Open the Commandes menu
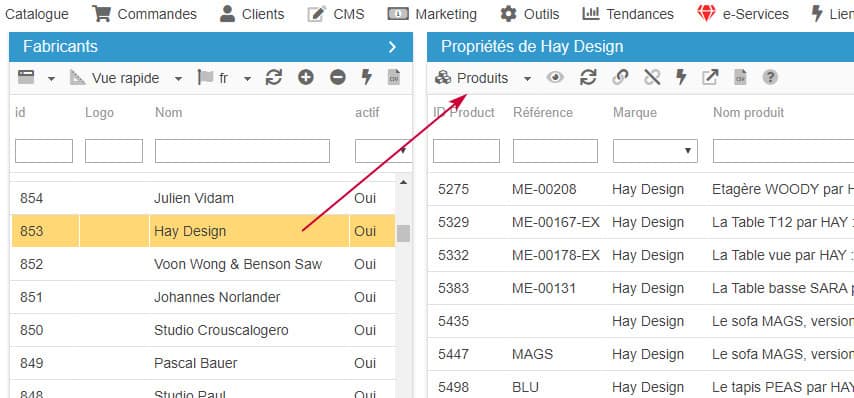The width and height of the screenshot is (854, 398). tap(144, 14)
